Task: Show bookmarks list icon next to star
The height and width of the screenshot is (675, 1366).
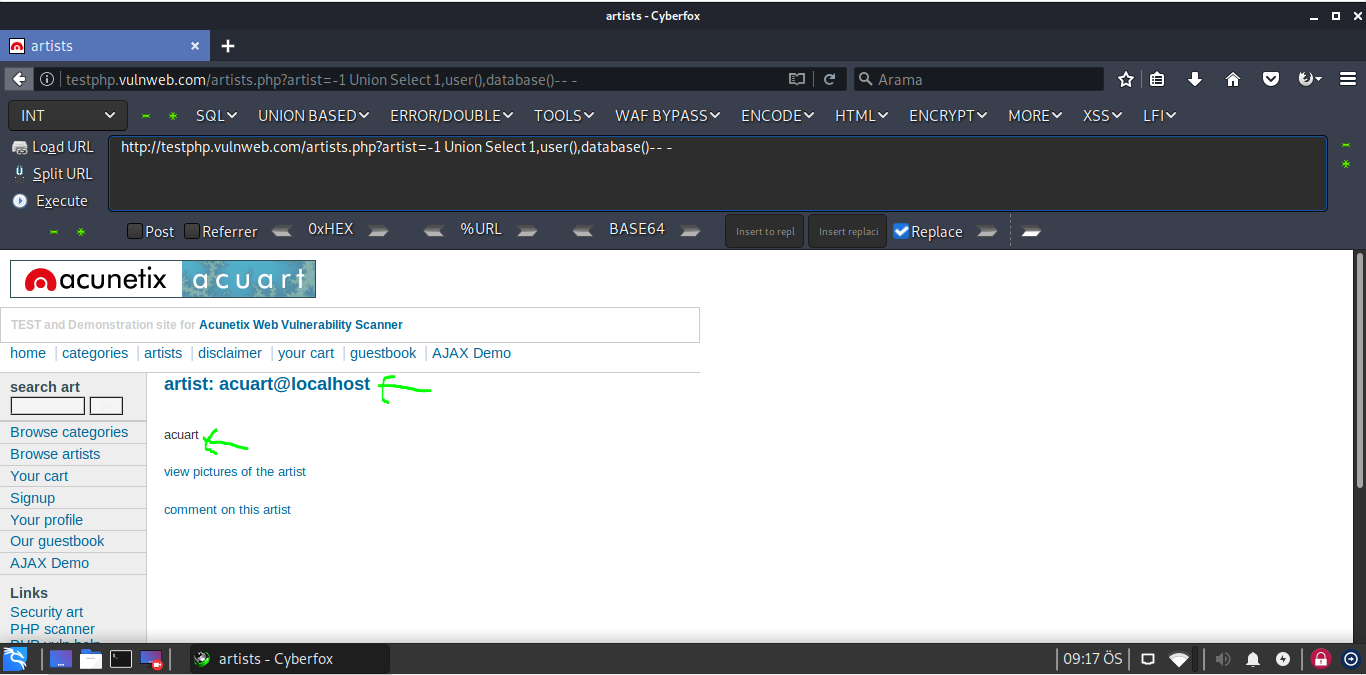Action: pyautogui.click(x=1157, y=79)
